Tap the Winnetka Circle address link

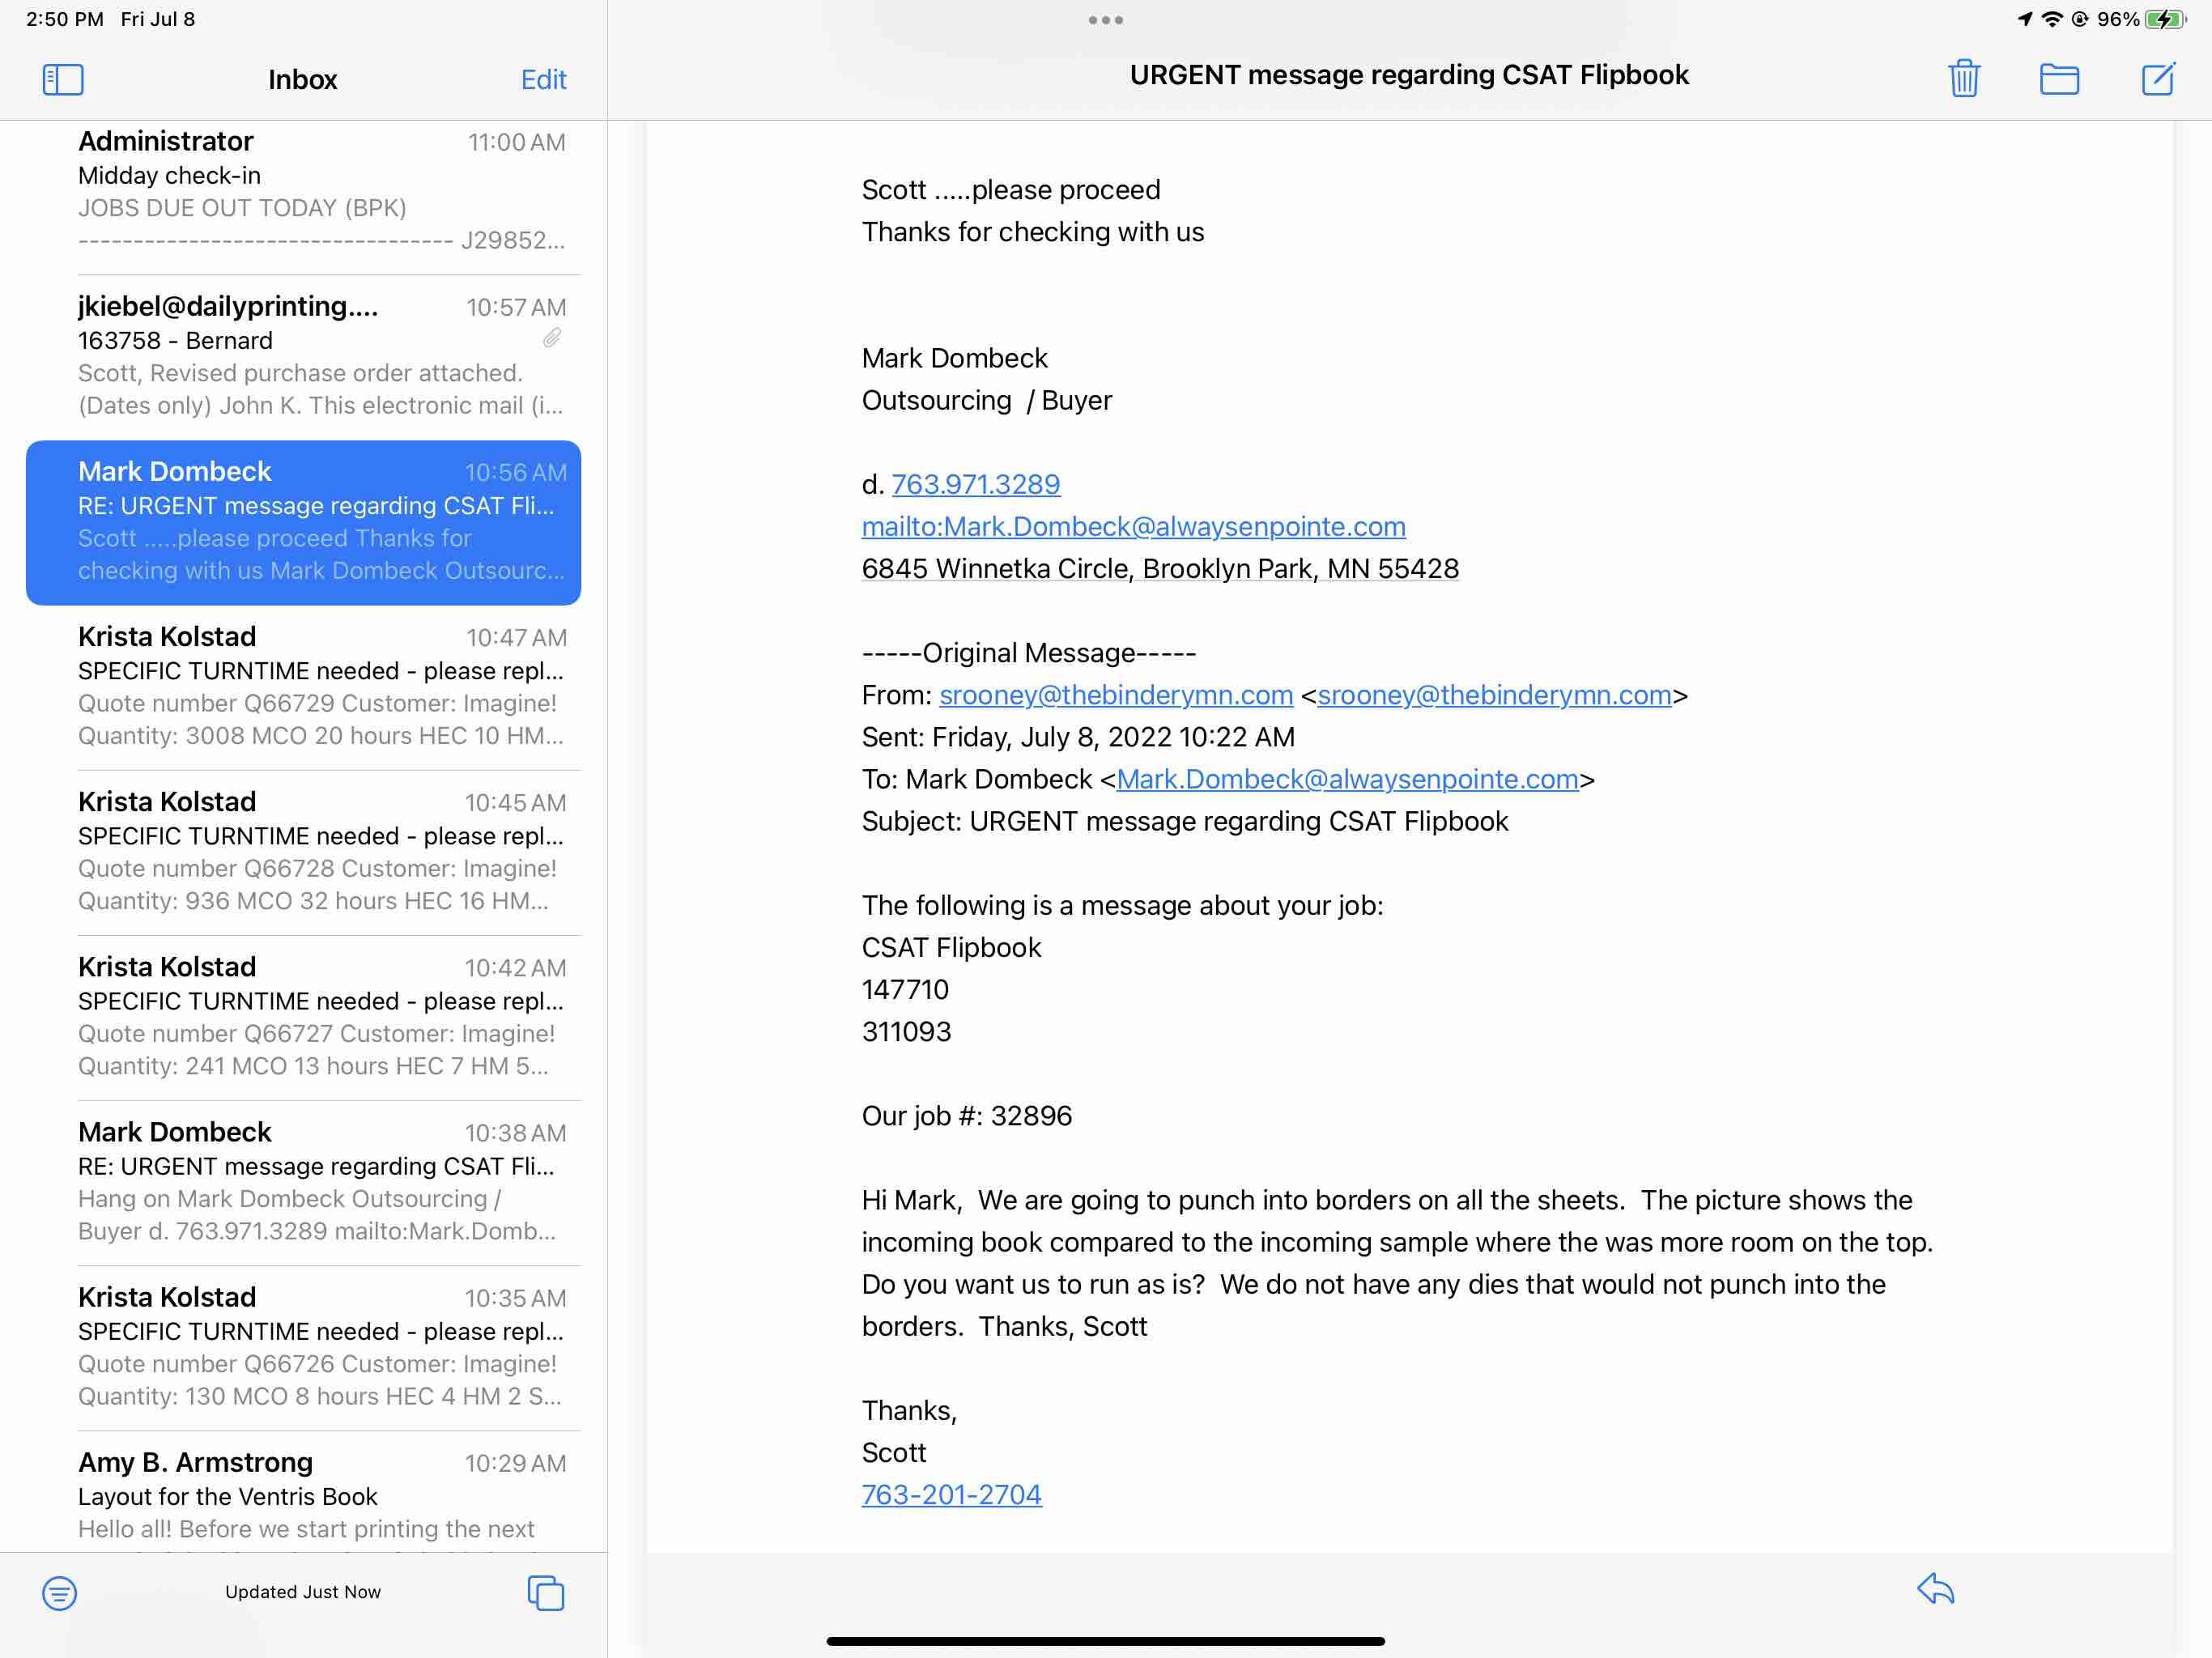1160,568
